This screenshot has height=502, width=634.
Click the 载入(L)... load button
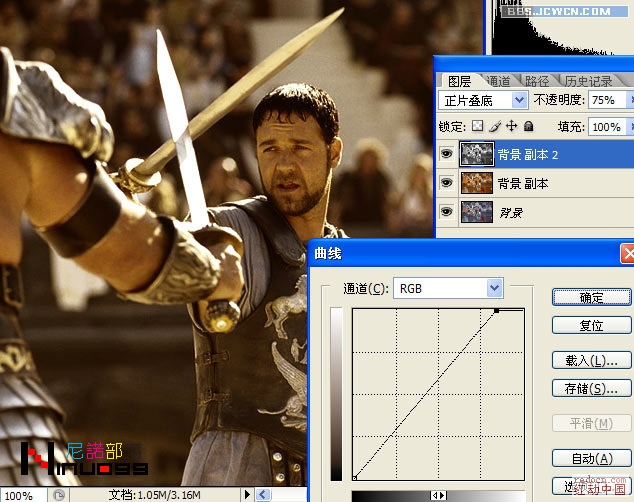click(x=591, y=360)
